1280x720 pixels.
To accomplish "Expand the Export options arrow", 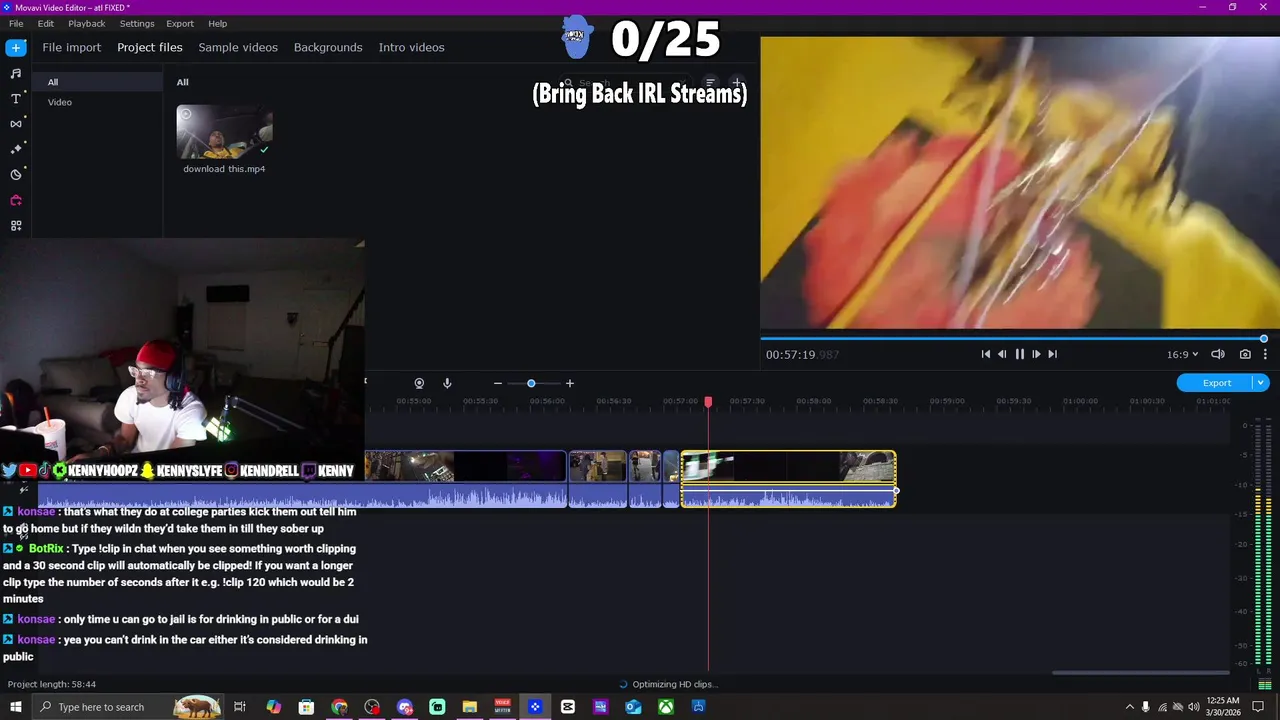I will click(x=1262, y=383).
